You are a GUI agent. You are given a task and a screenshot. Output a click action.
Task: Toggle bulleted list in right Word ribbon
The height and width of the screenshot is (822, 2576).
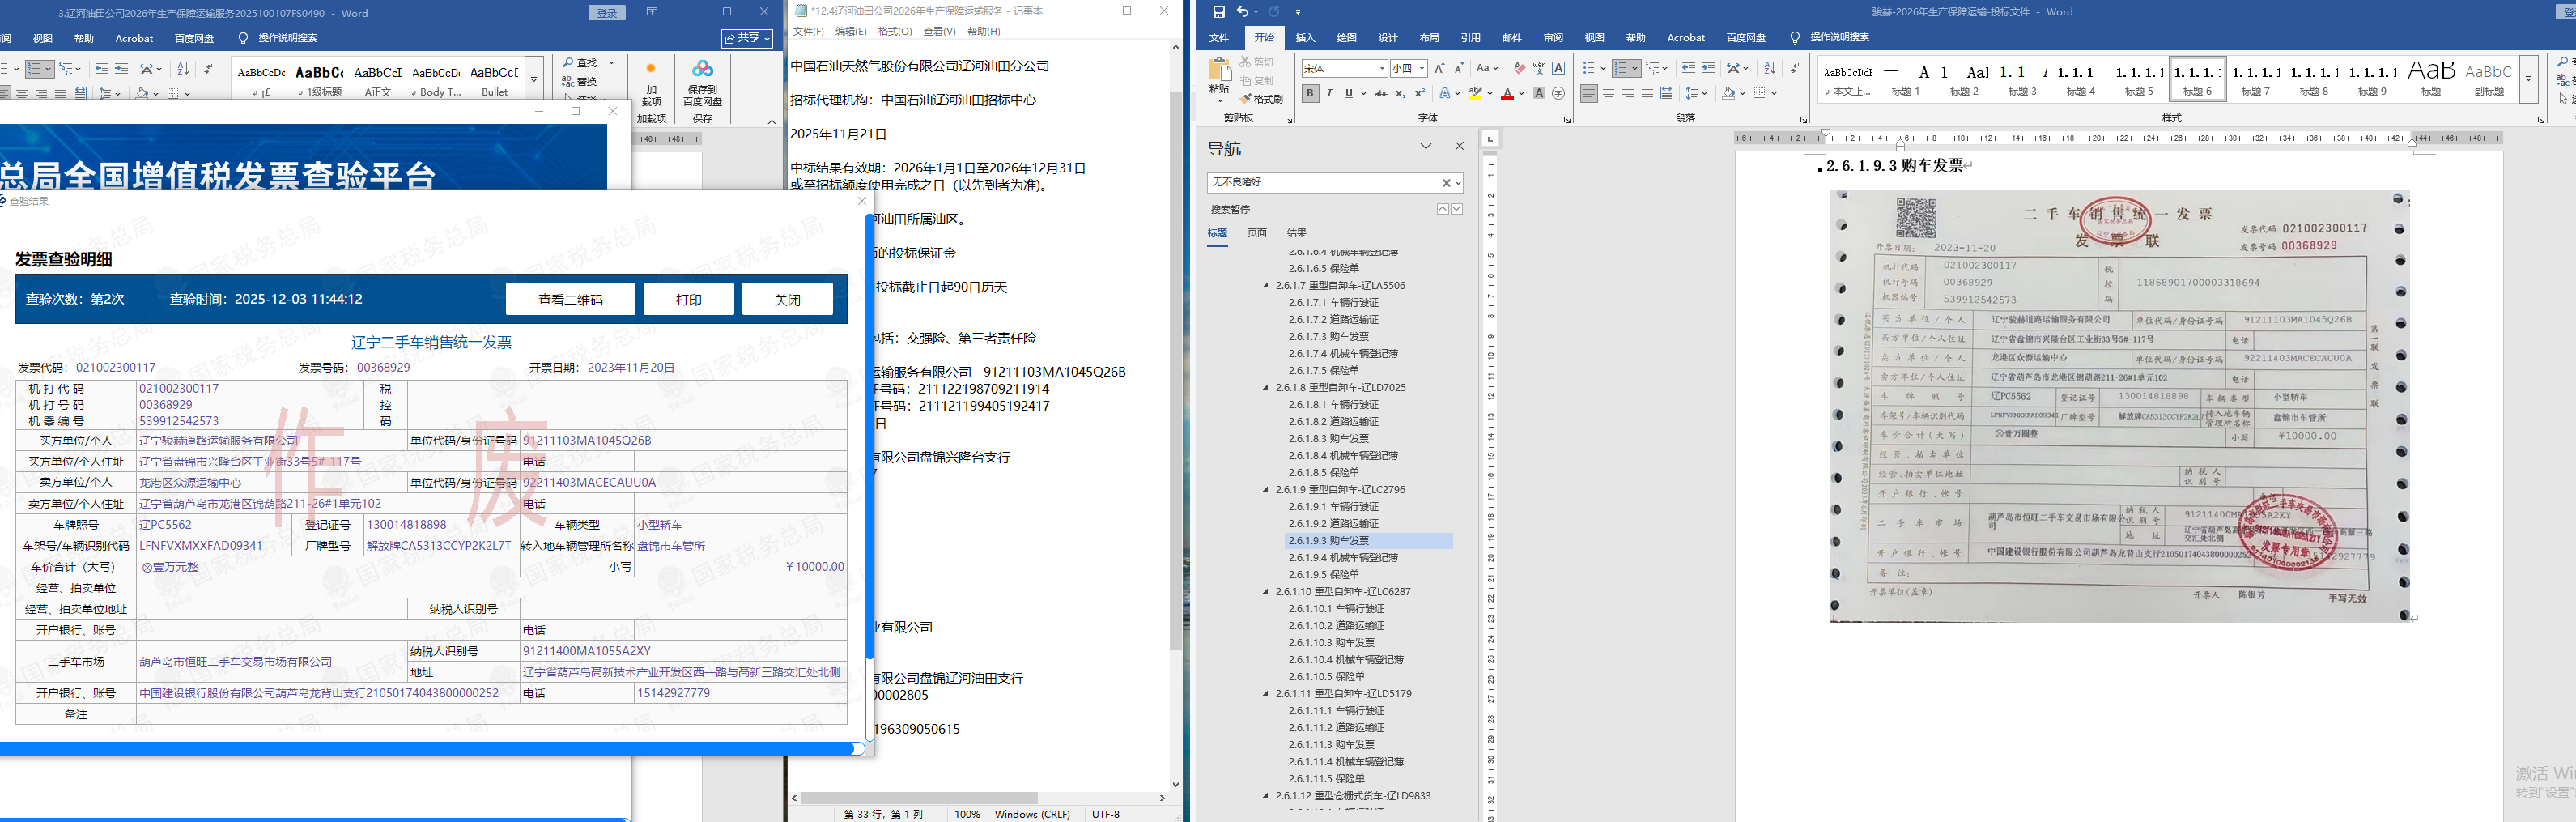1589,68
